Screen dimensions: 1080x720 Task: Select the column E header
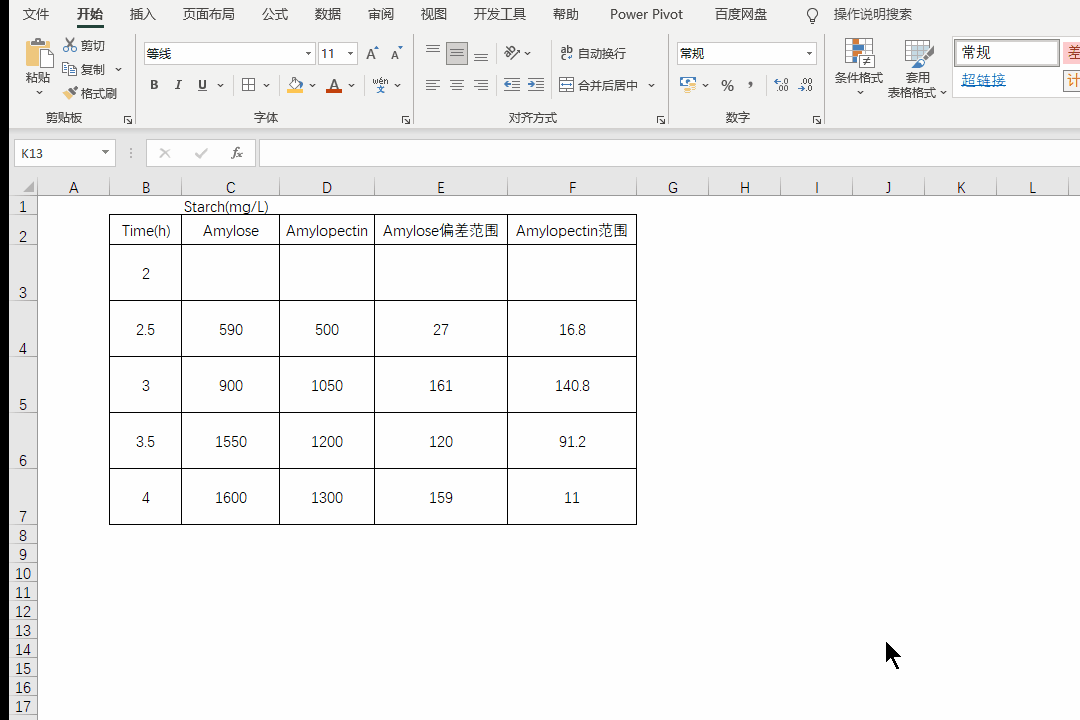point(441,187)
